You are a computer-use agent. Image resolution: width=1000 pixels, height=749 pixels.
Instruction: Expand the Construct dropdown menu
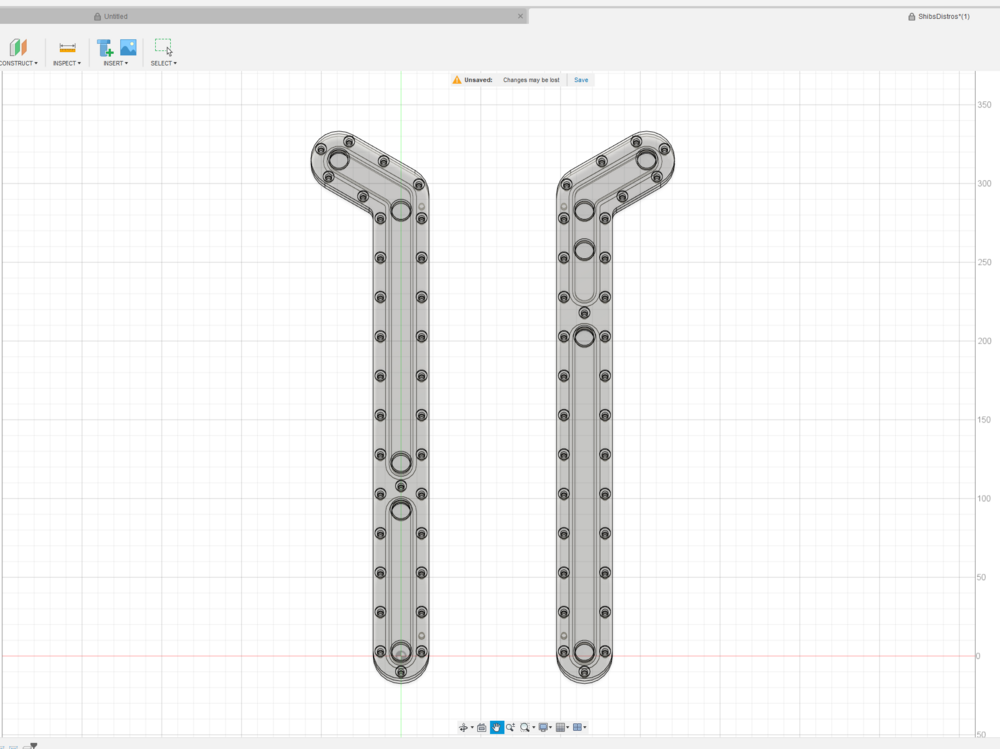tap(35, 62)
